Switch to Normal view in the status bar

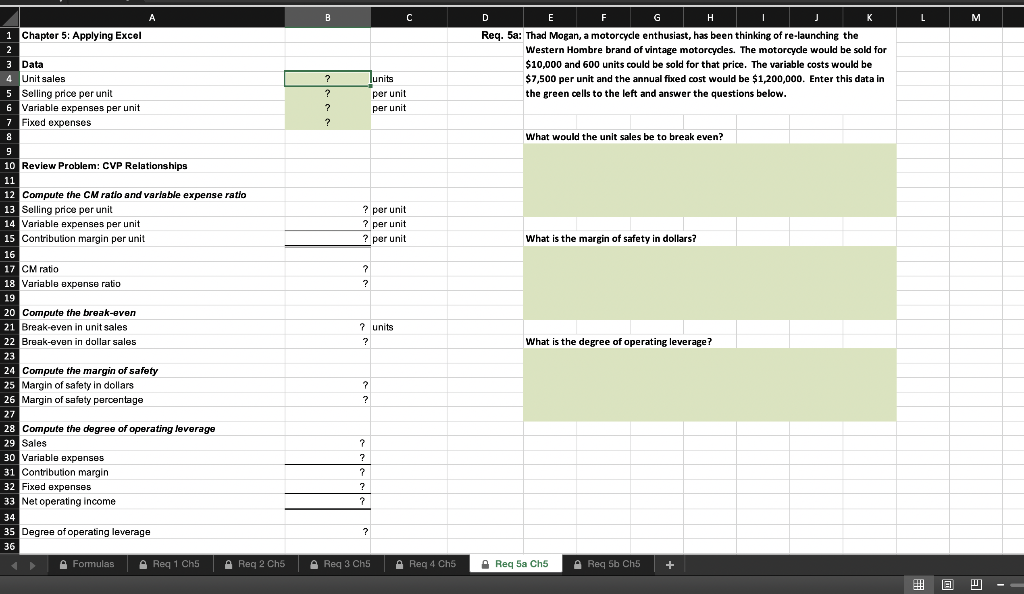(x=916, y=583)
